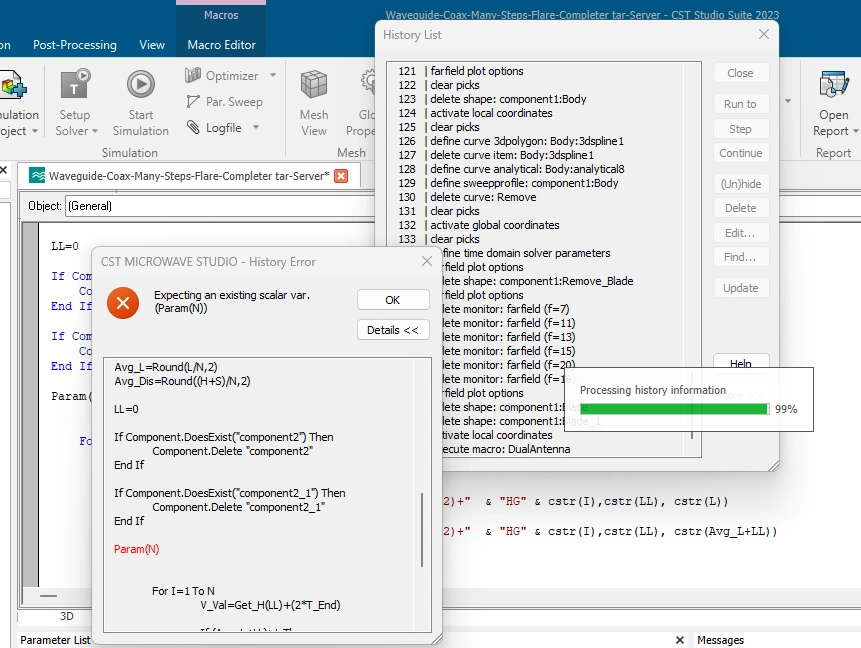Open the Optimizer tool
The width and height of the screenshot is (861, 648).
point(221,75)
